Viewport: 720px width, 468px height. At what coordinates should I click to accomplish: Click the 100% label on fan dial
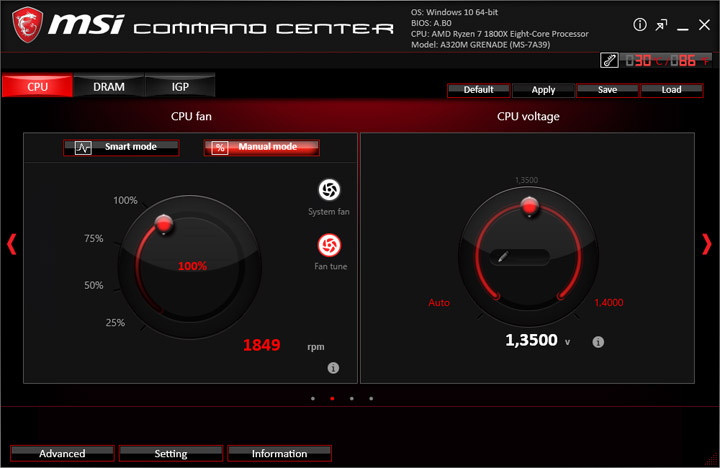pos(125,200)
